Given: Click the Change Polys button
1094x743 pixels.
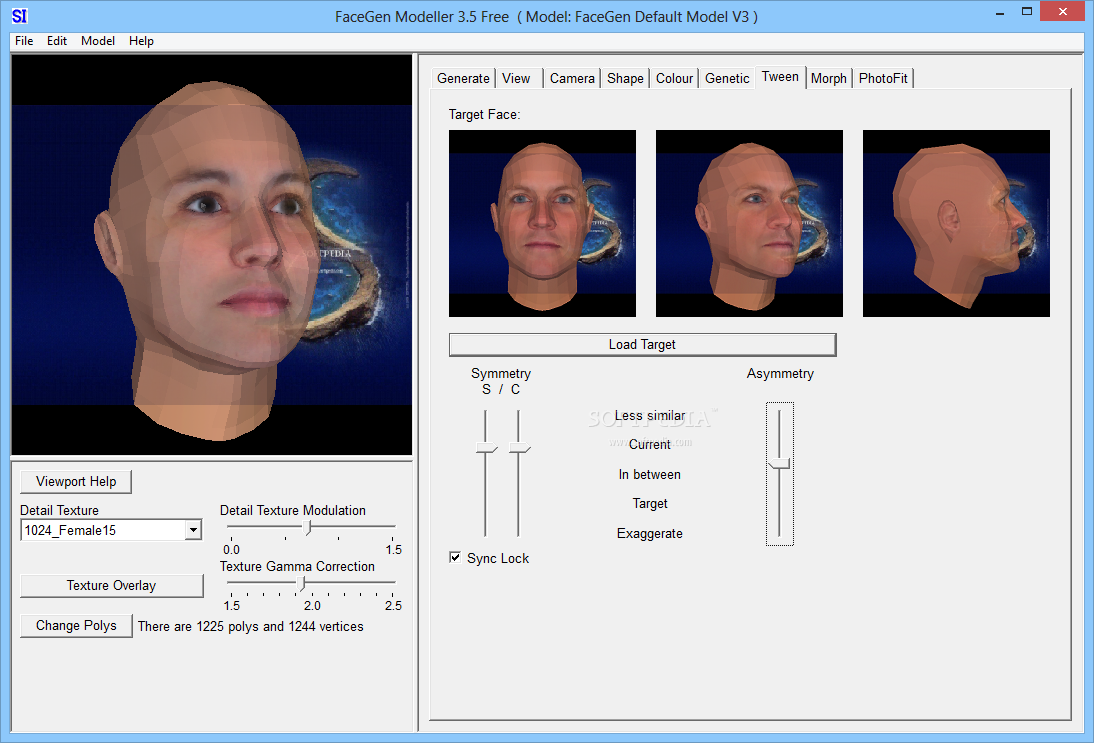Looking at the screenshot, I should [x=76, y=625].
